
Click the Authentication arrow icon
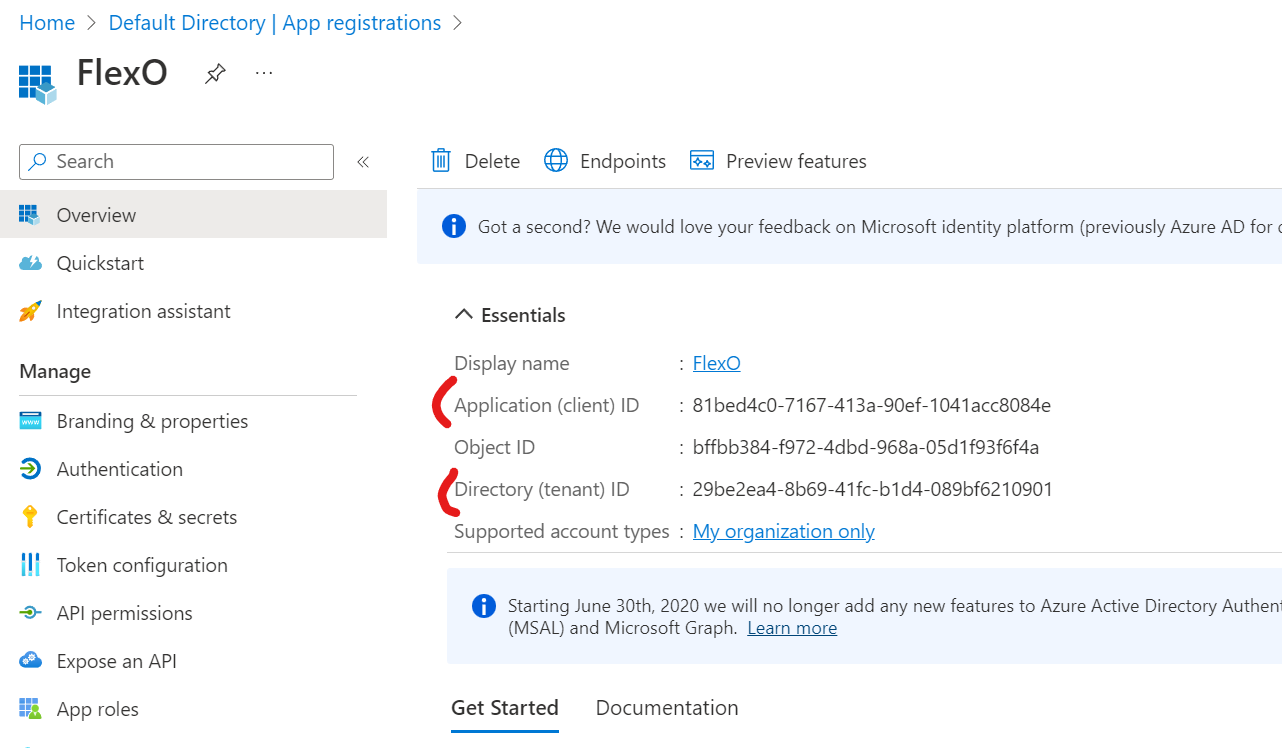point(30,469)
